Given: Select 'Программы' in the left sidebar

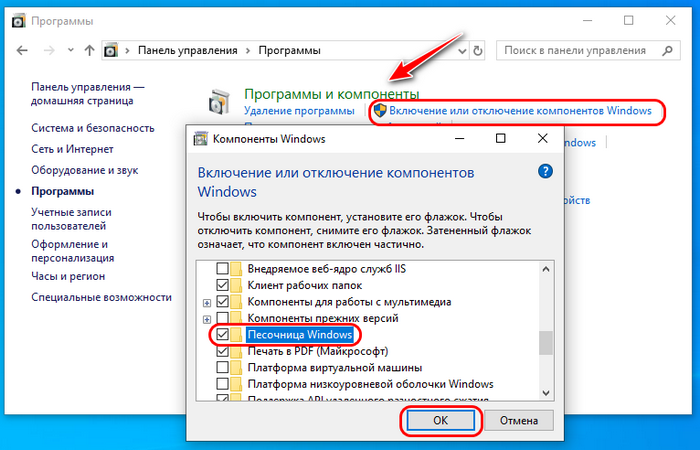Looking at the screenshot, I should [x=62, y=191].
